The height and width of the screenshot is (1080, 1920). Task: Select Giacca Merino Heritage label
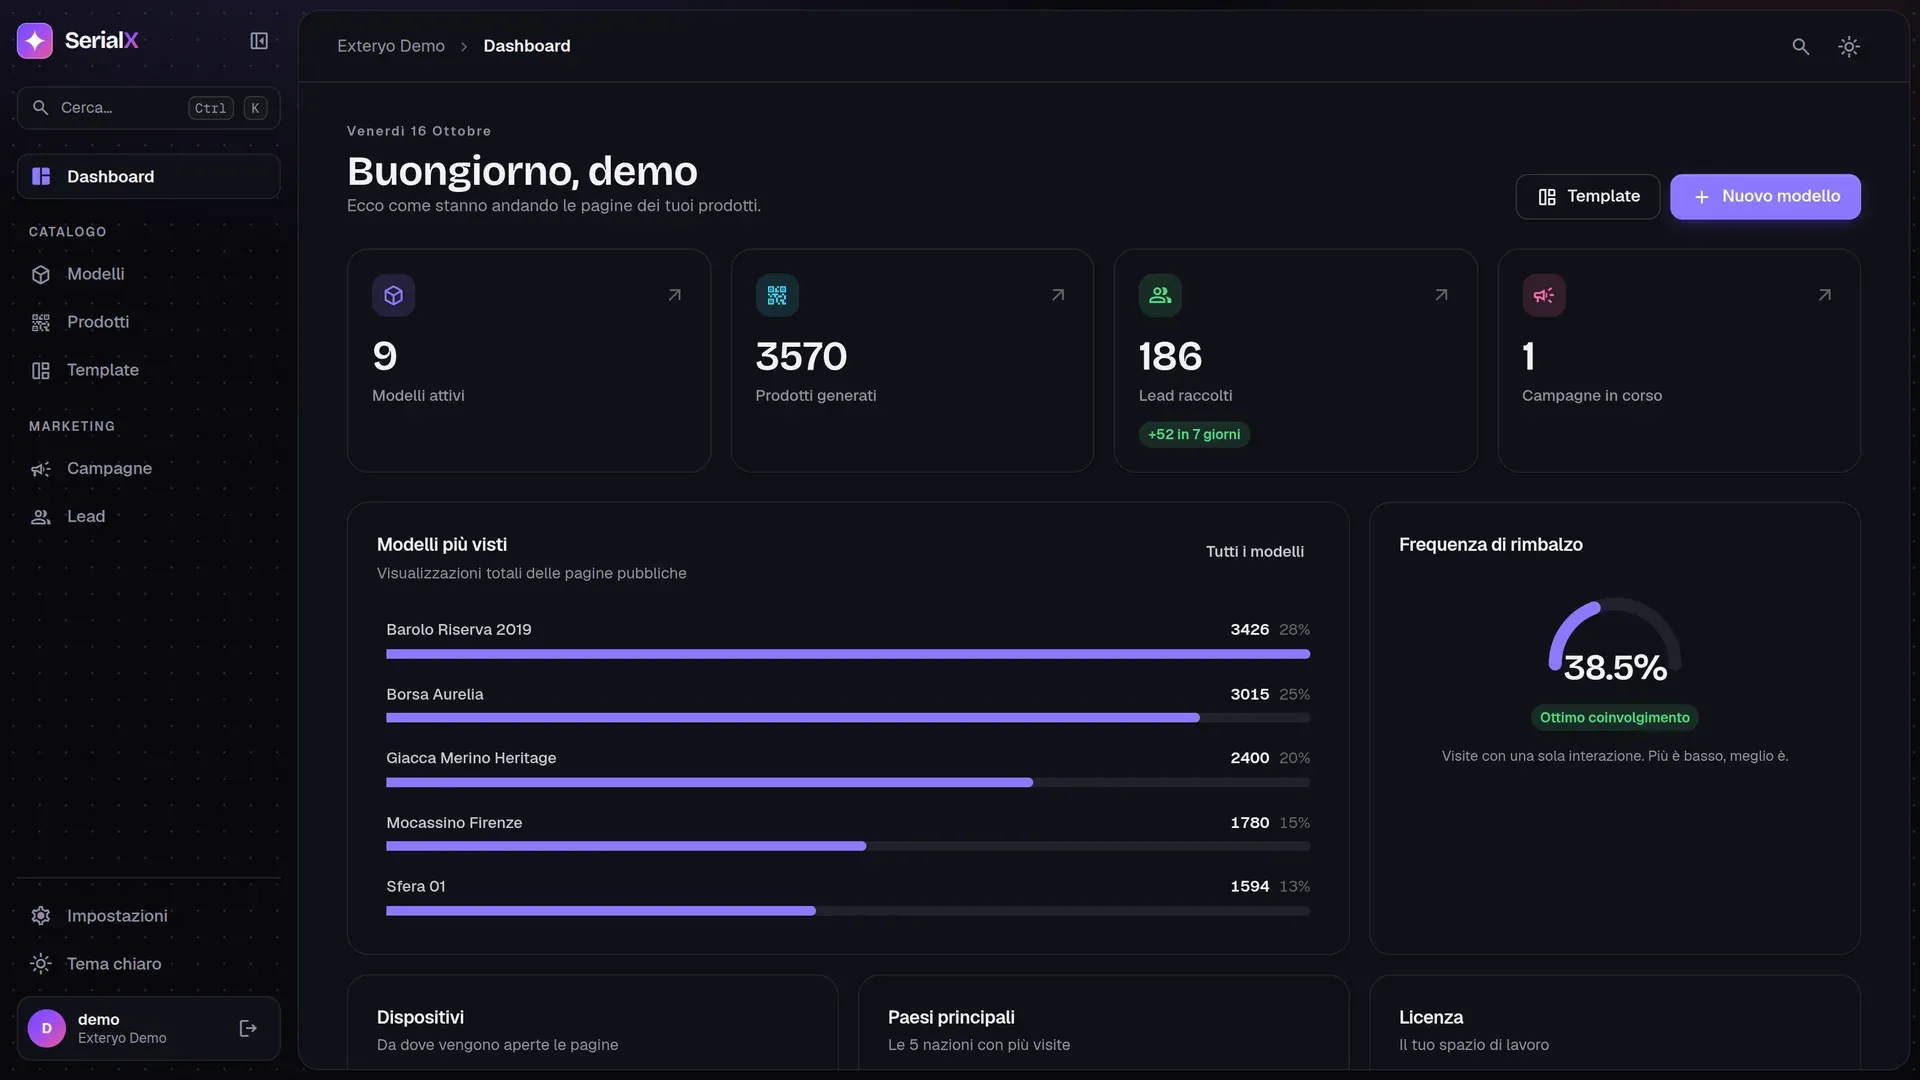click(x=471, y=758)
